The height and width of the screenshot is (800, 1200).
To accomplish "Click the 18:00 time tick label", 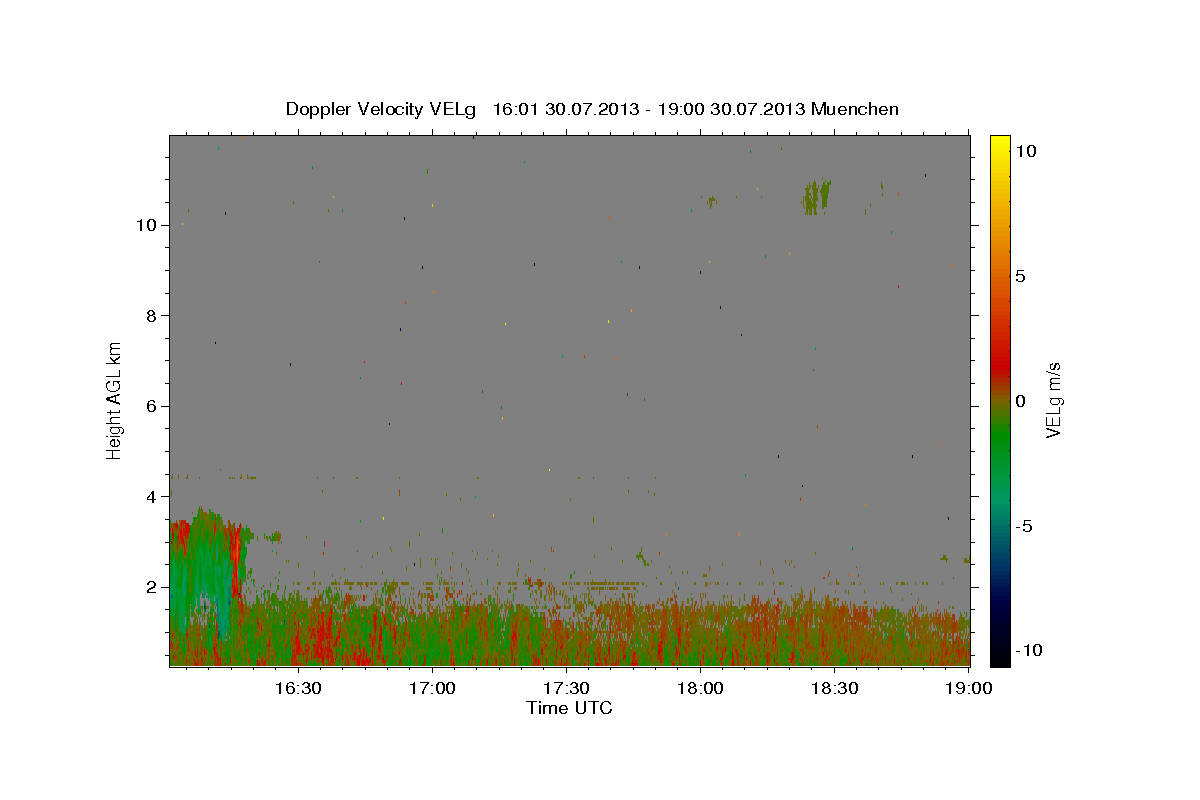I will click(x=700, y=688).
